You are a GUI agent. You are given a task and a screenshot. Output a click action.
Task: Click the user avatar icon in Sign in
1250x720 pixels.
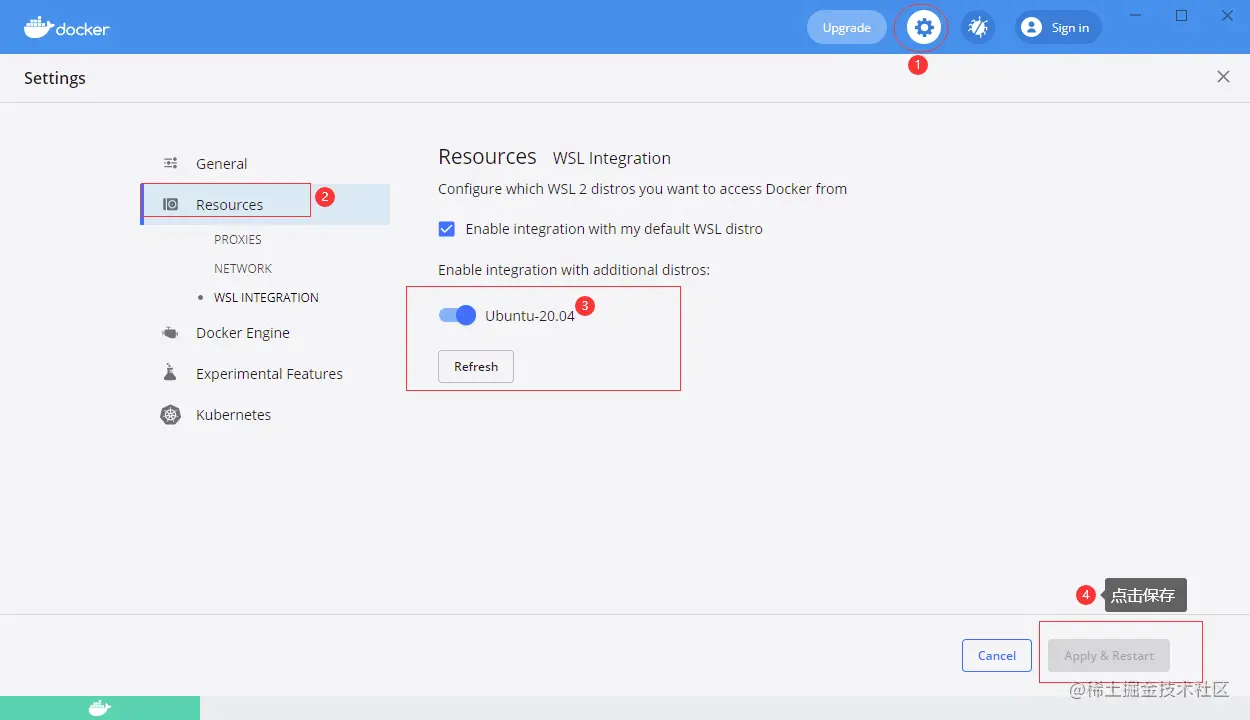point(1031,27)
